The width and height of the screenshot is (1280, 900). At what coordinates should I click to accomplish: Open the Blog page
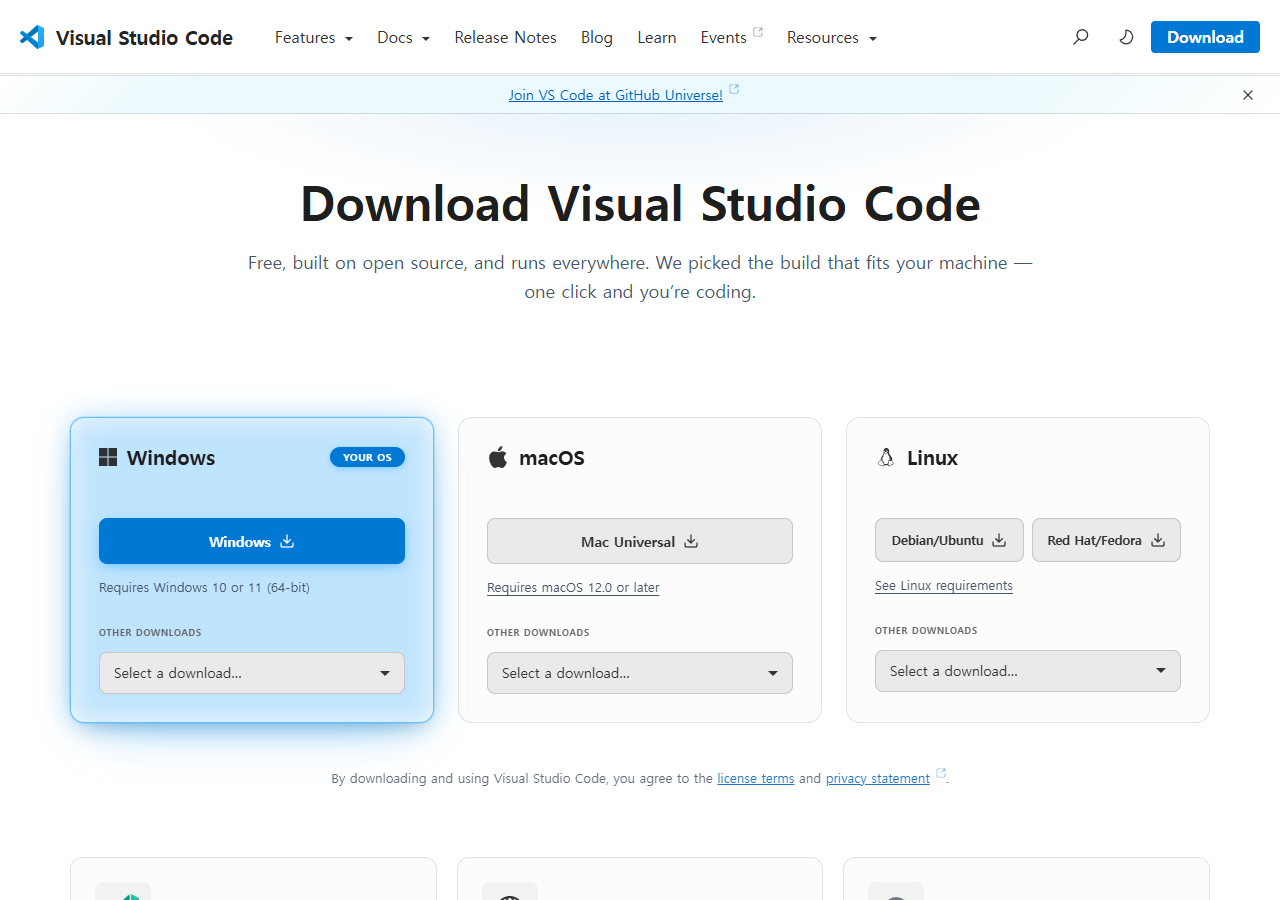click(596, 37)
